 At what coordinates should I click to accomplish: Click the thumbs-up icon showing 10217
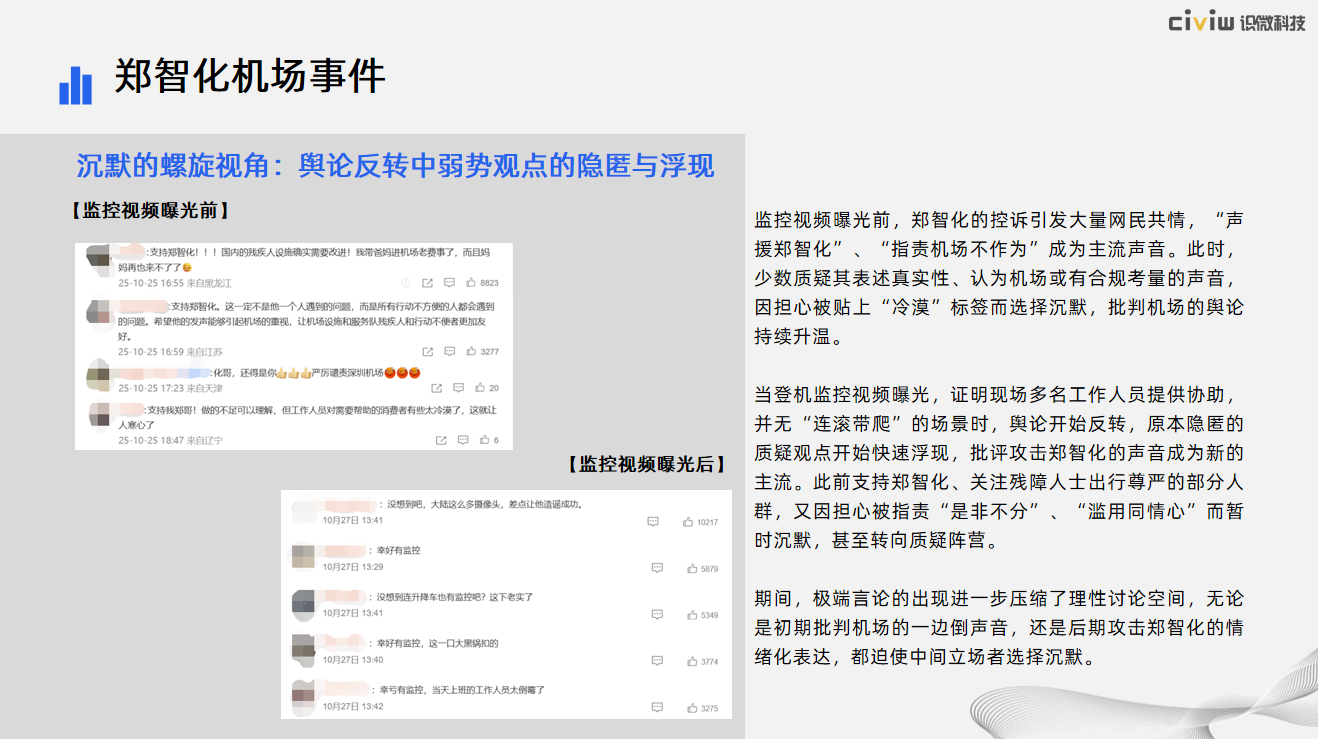[x=688, y=522]
